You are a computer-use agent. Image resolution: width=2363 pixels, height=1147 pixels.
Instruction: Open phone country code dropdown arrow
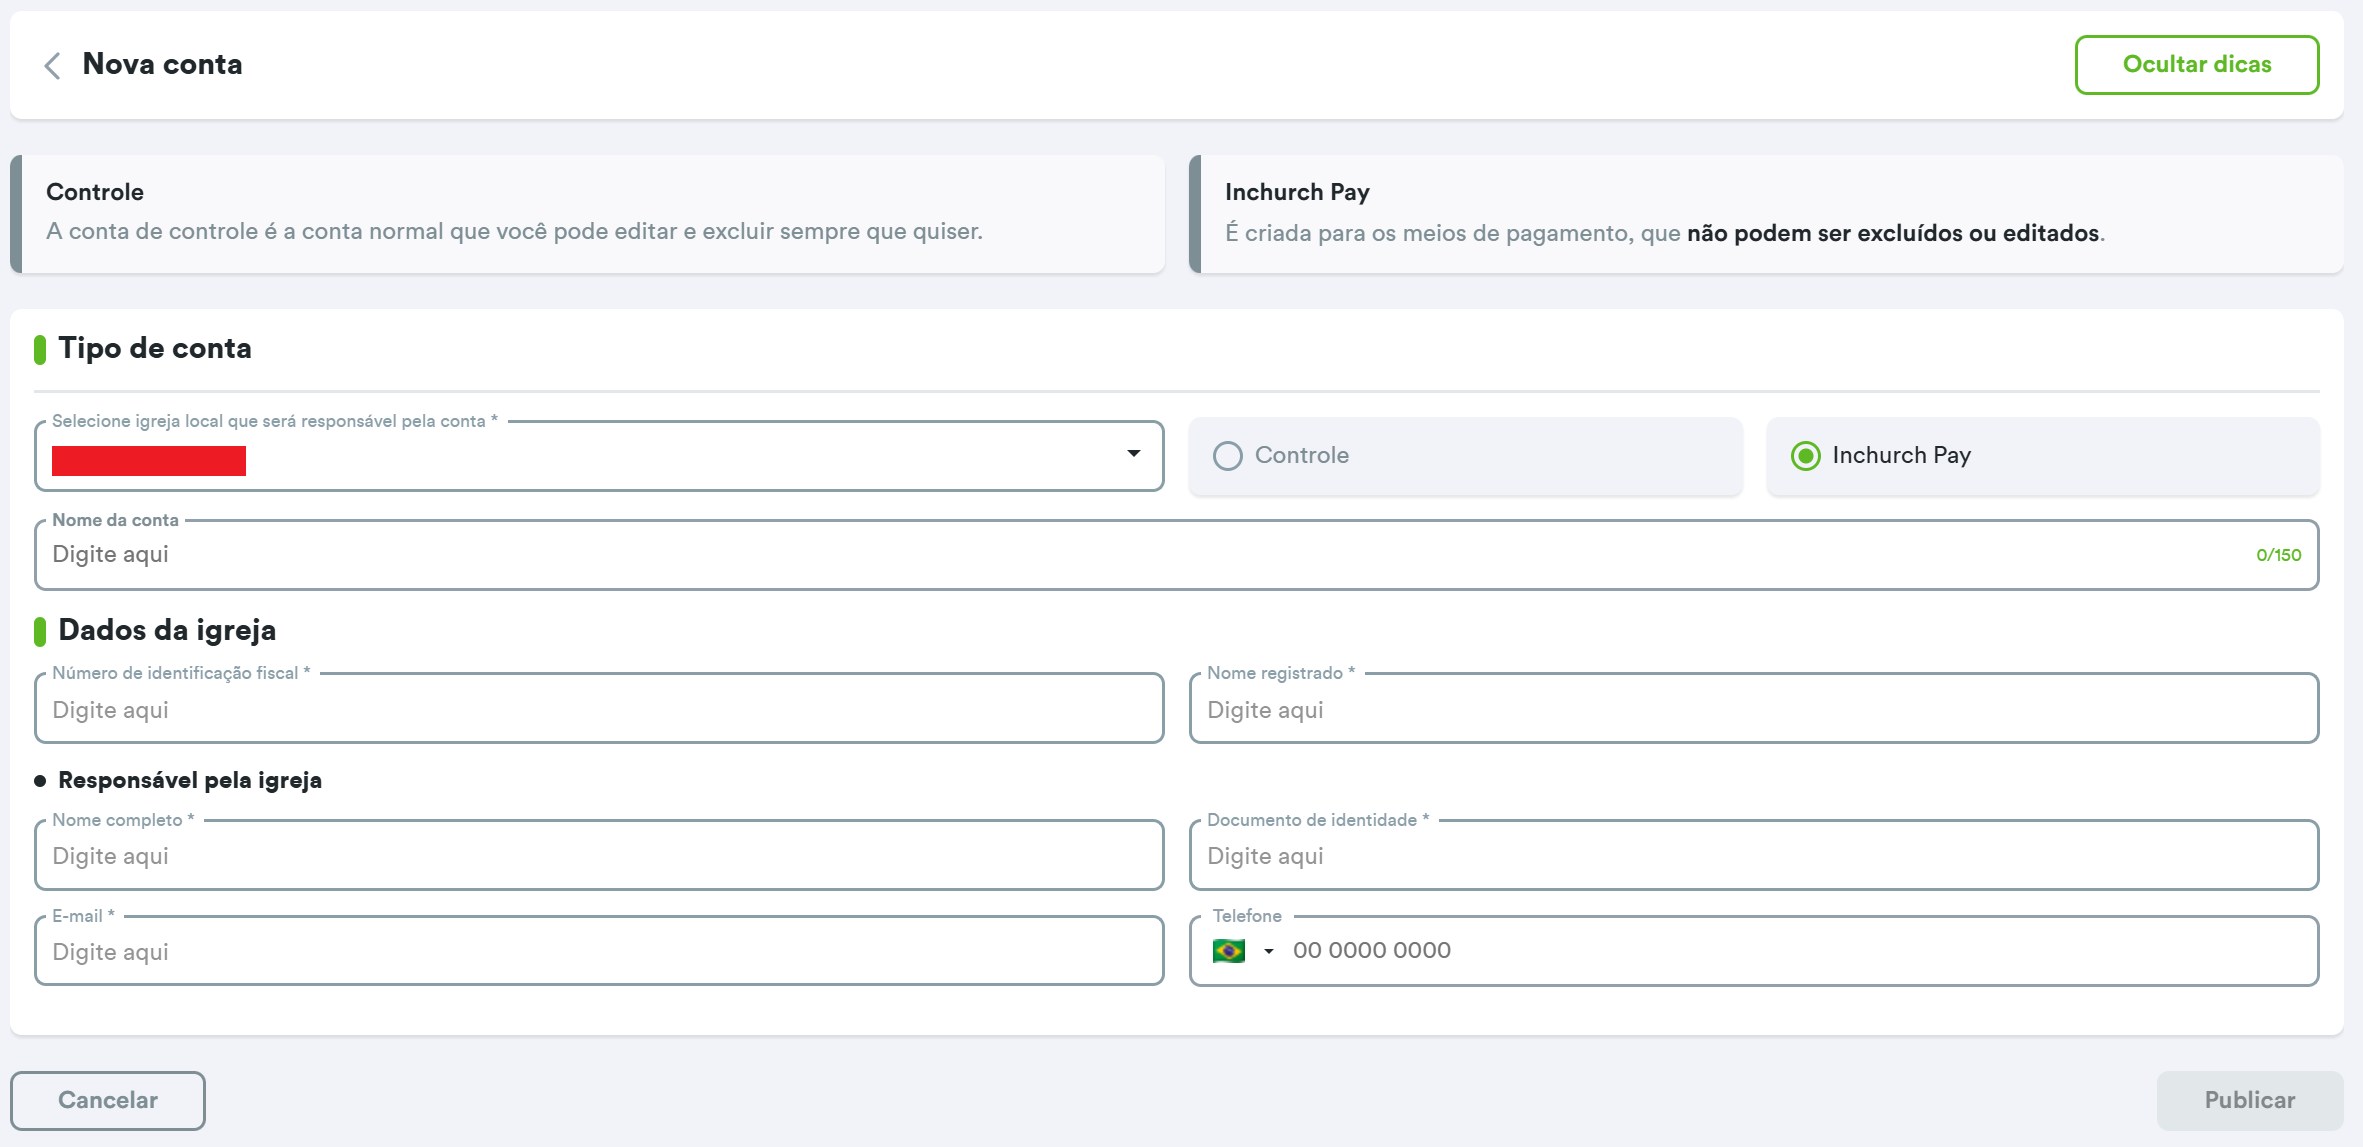point(1269,951)
